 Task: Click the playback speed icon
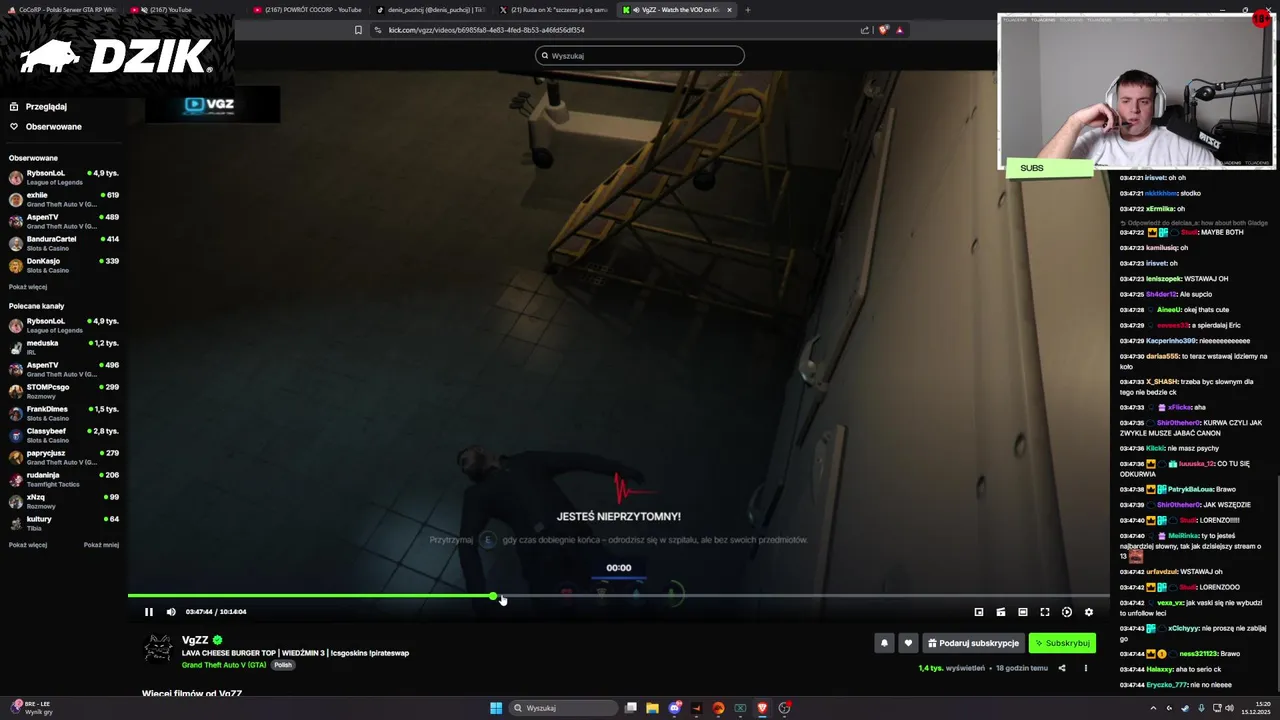click(1067, 612)
